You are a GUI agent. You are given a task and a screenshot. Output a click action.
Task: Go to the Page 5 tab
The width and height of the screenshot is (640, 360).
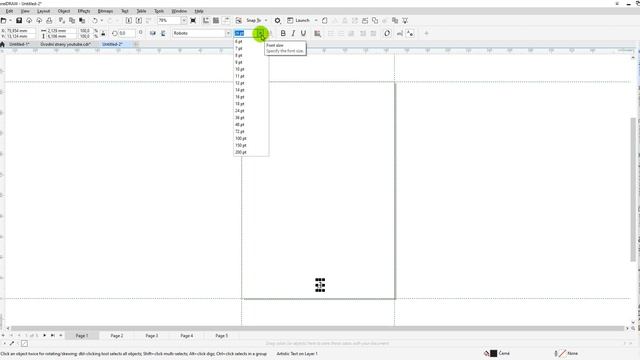[222, 336]
